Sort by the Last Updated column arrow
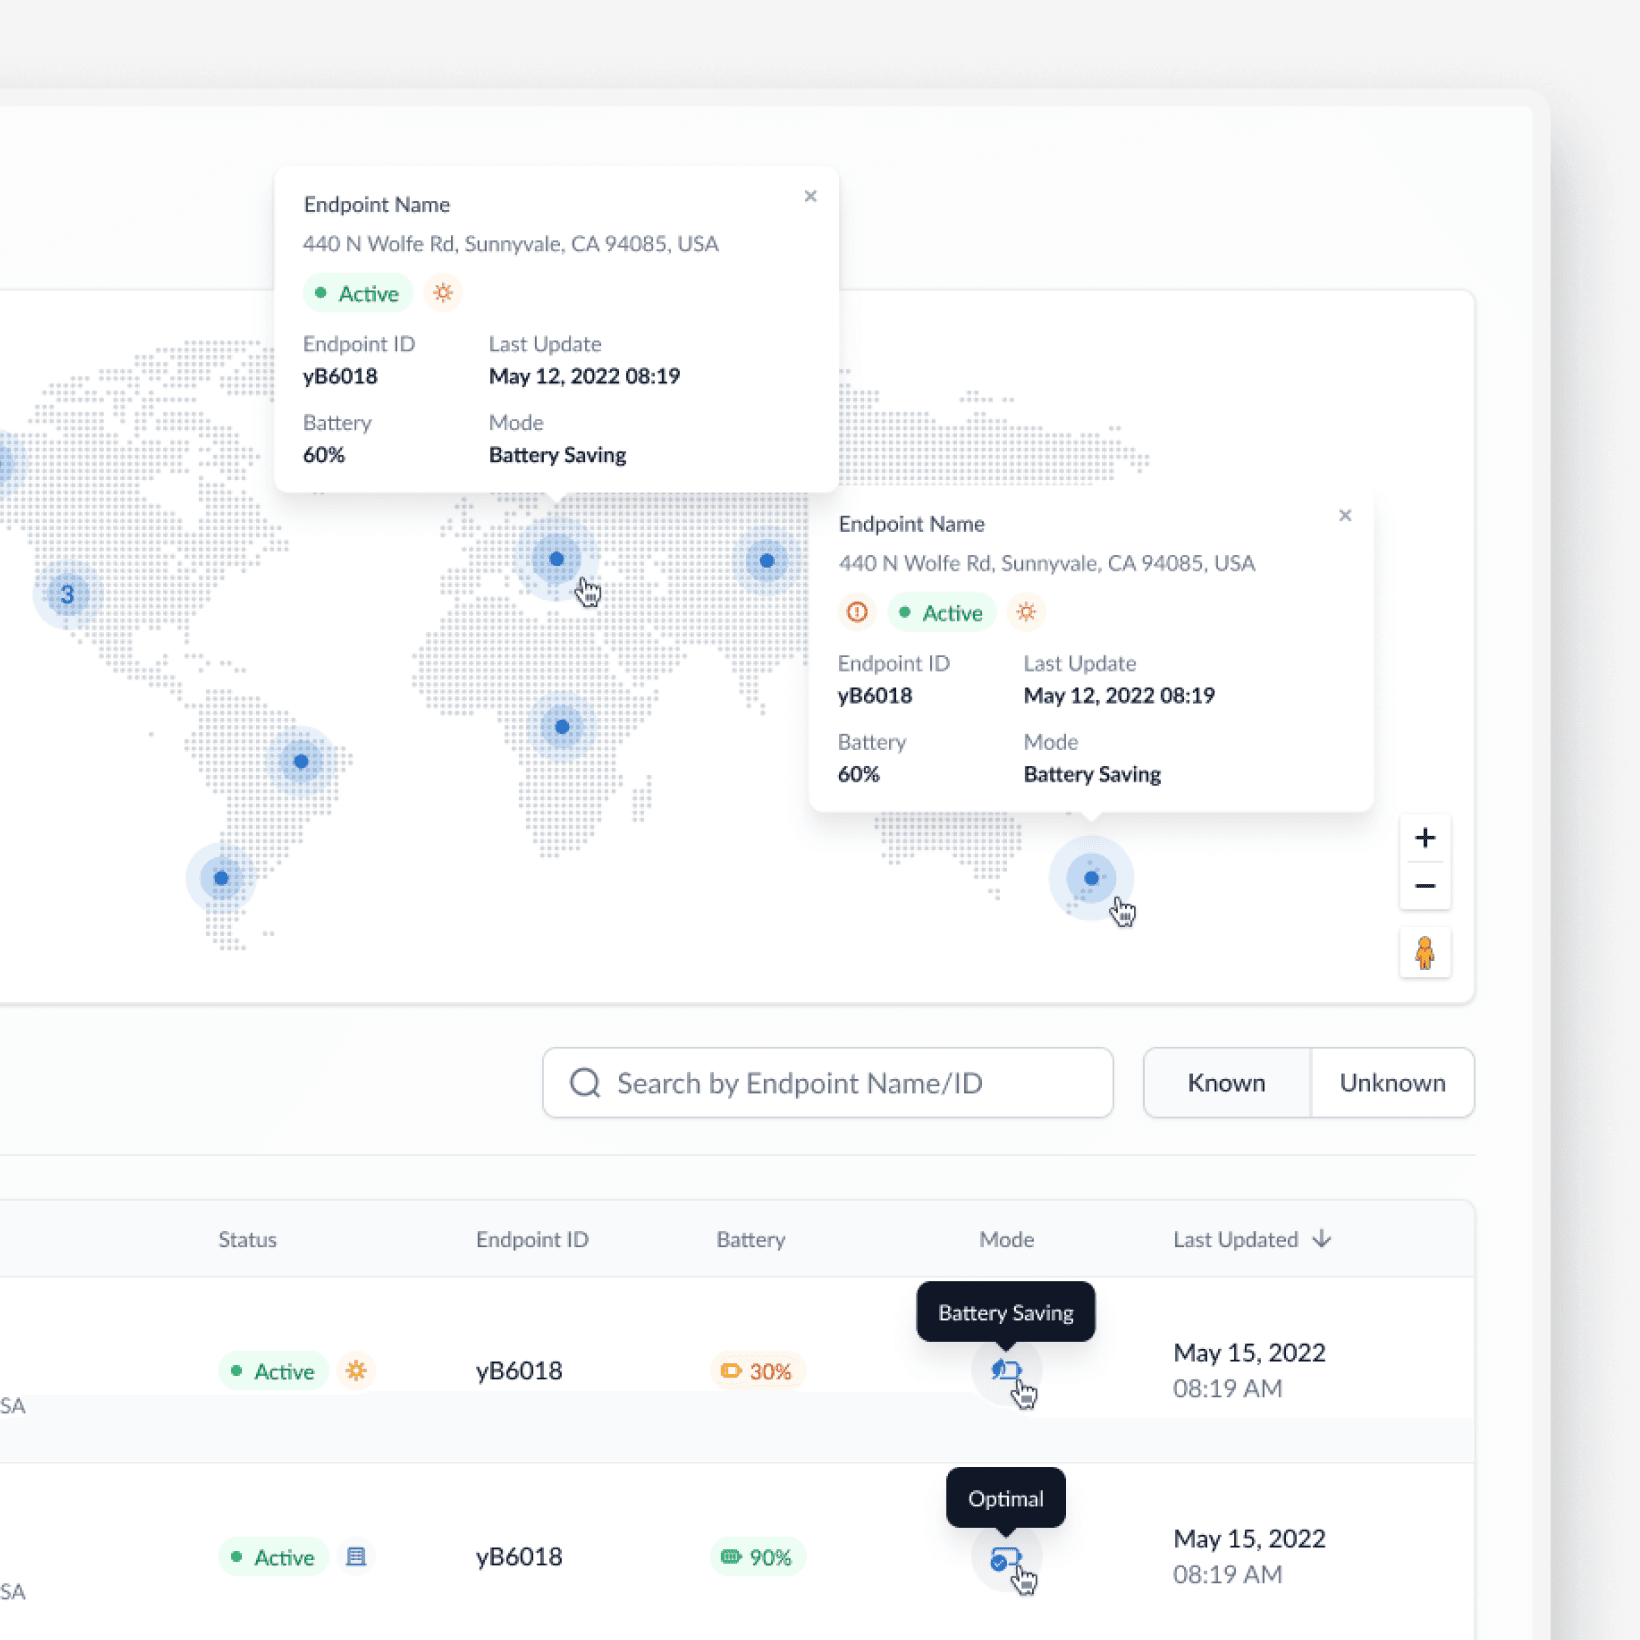This screenshot has width=1640, height=1640. pos(1322,1239)
